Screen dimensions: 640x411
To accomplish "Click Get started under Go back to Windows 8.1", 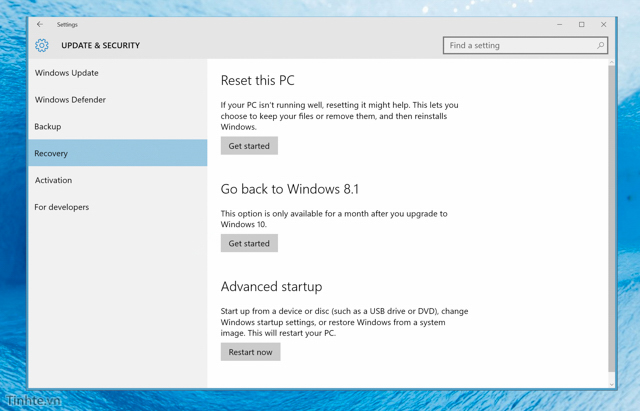I will (249, 243).
